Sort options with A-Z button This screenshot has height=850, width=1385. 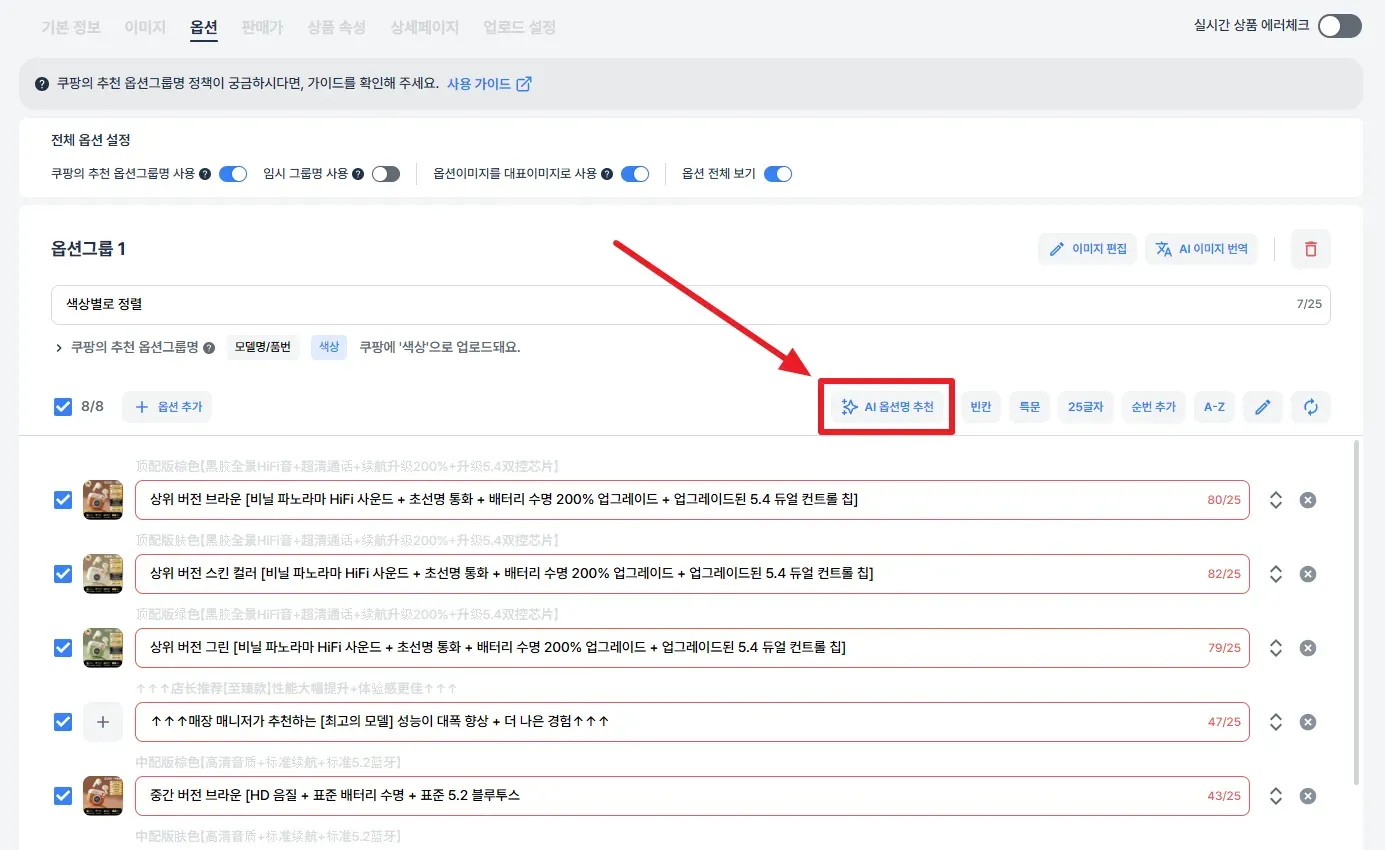1214,407
